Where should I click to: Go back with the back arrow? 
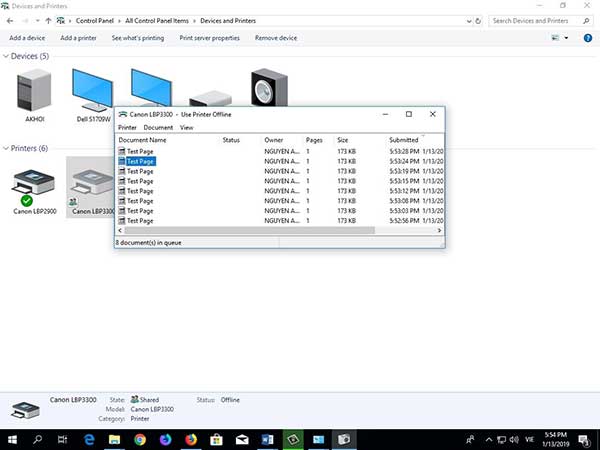click(10, 21)
